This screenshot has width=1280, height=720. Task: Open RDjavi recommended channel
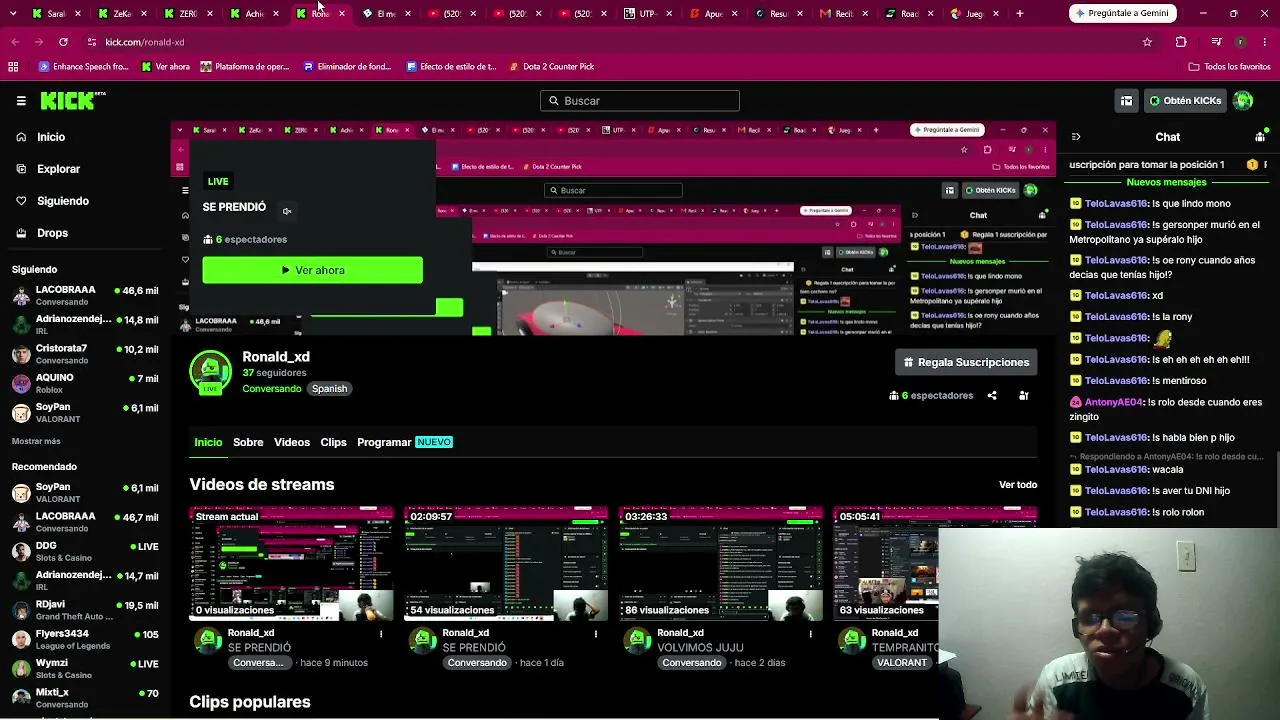tap(85, 610)
